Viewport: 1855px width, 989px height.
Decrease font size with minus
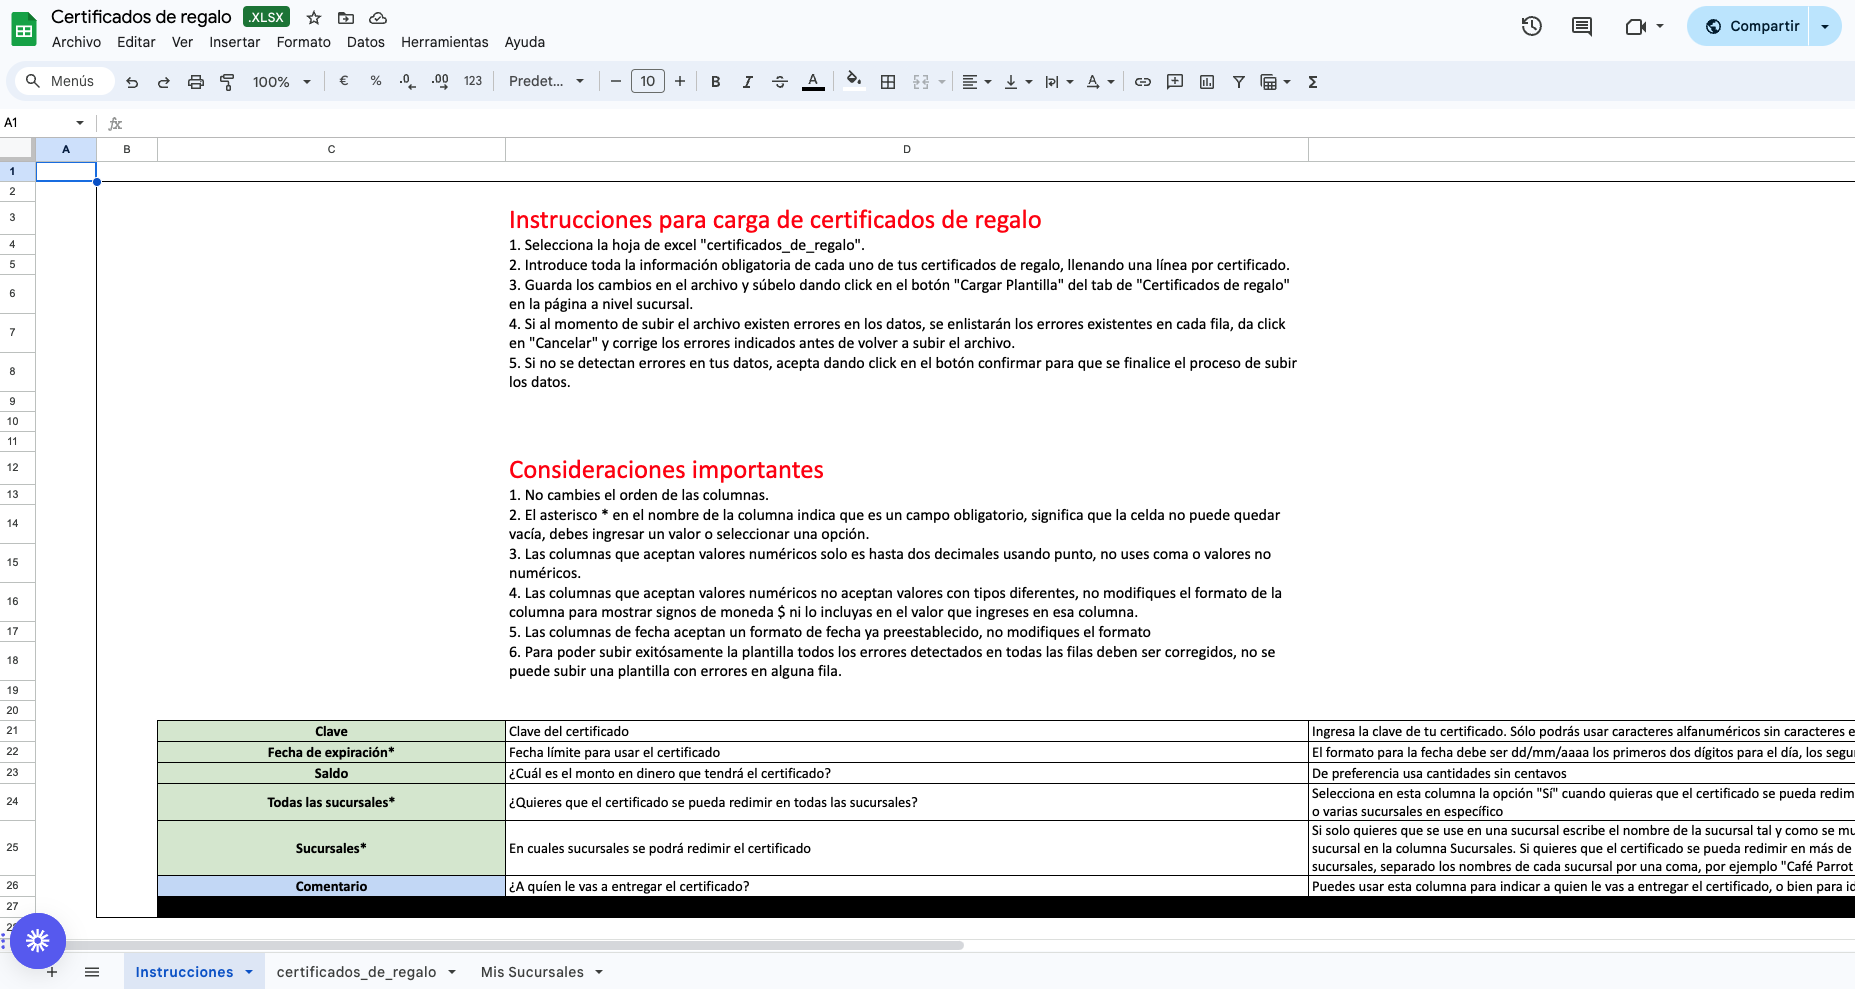tap(616, 82)
